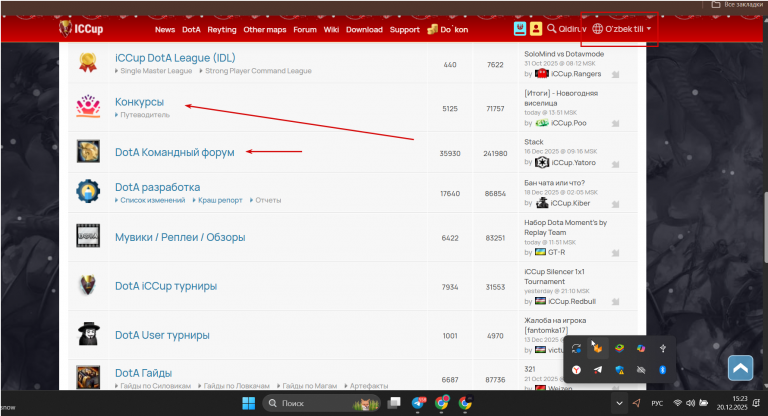Open the cyan crown icon in the header
This screenshot has width=768, height=416.
tap(520, 29)
